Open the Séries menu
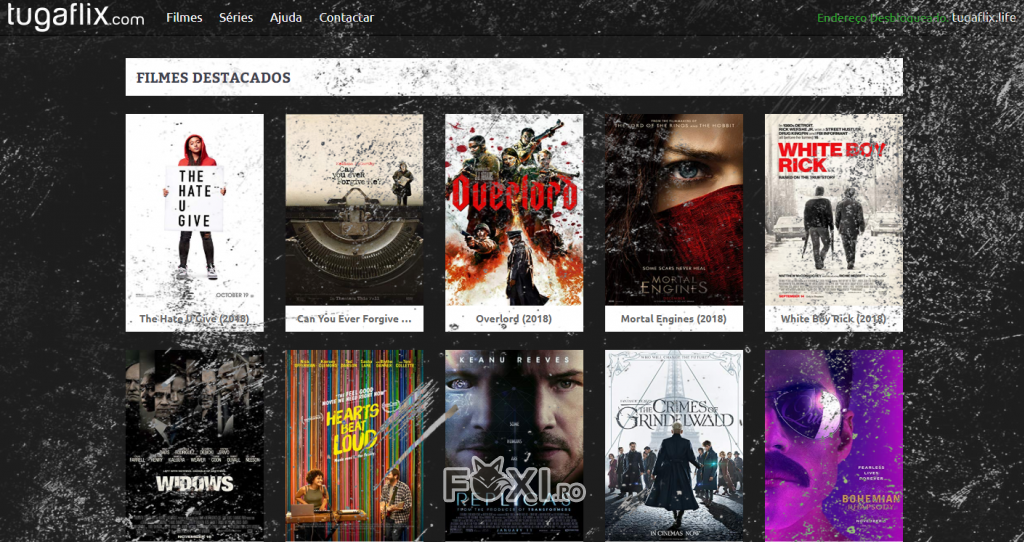Screen dimensions: 1024x542 pyautogui.click(x=236, y=18)
